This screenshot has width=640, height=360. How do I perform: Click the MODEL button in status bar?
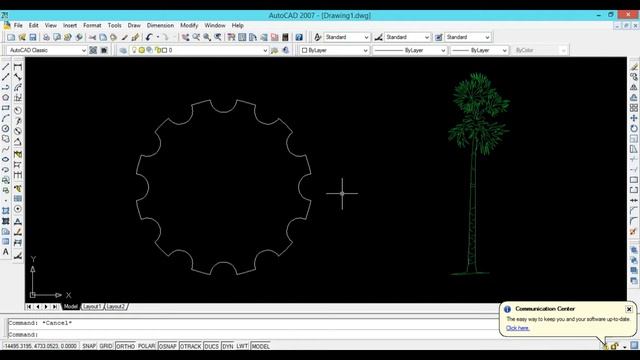pyautogui.click(x=260, y=346)
